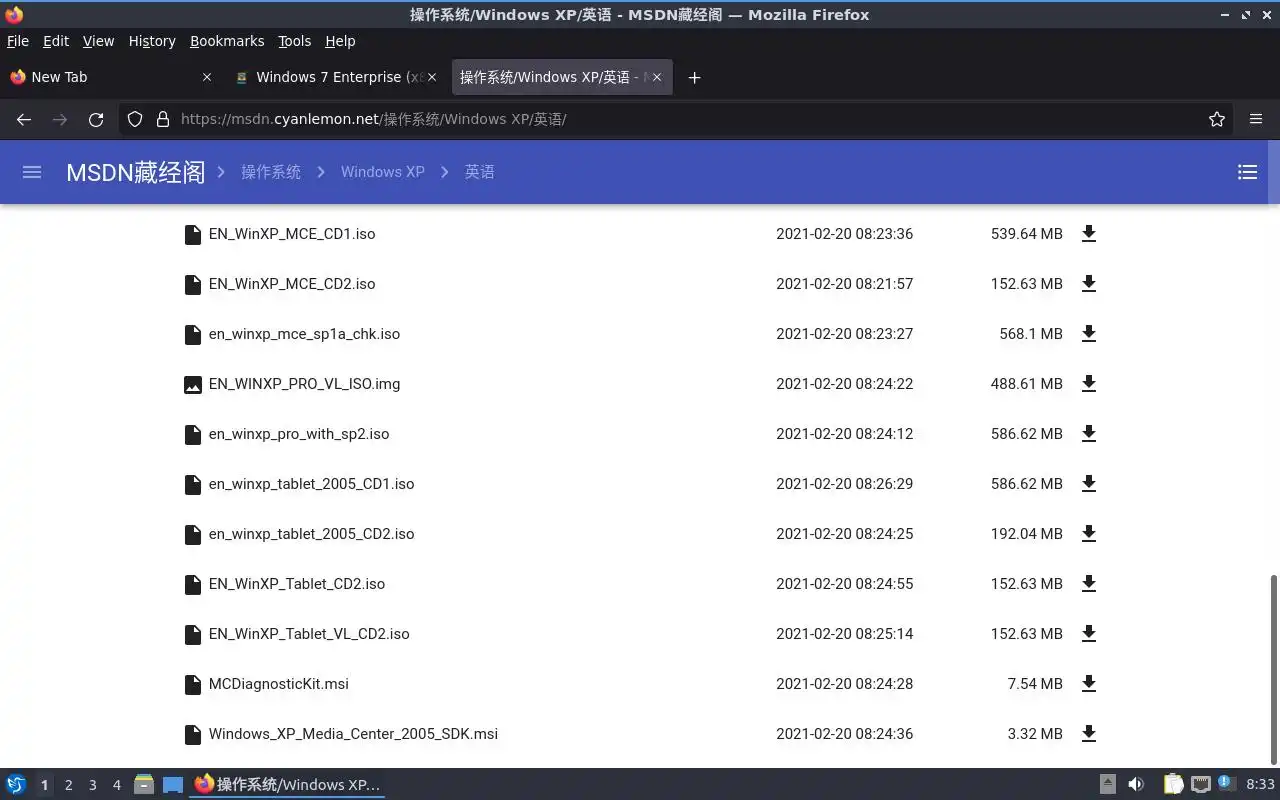Navigate to 操作系统 breadcrumb
This screenshot has width=1280, height=800.
click(271, 172)
